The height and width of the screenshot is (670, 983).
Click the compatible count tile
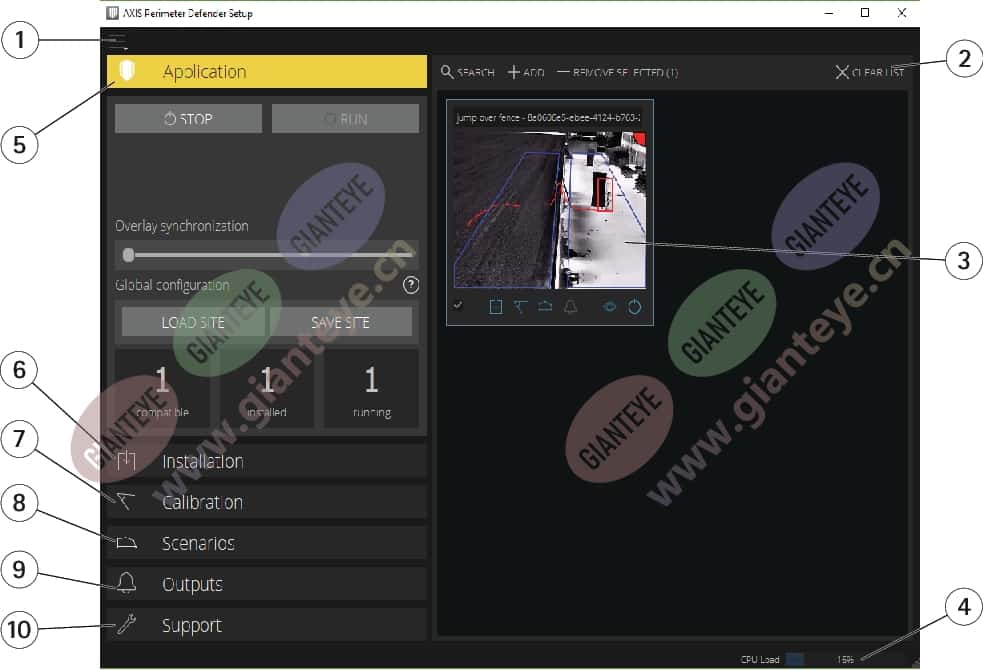[x=162, y=389]
